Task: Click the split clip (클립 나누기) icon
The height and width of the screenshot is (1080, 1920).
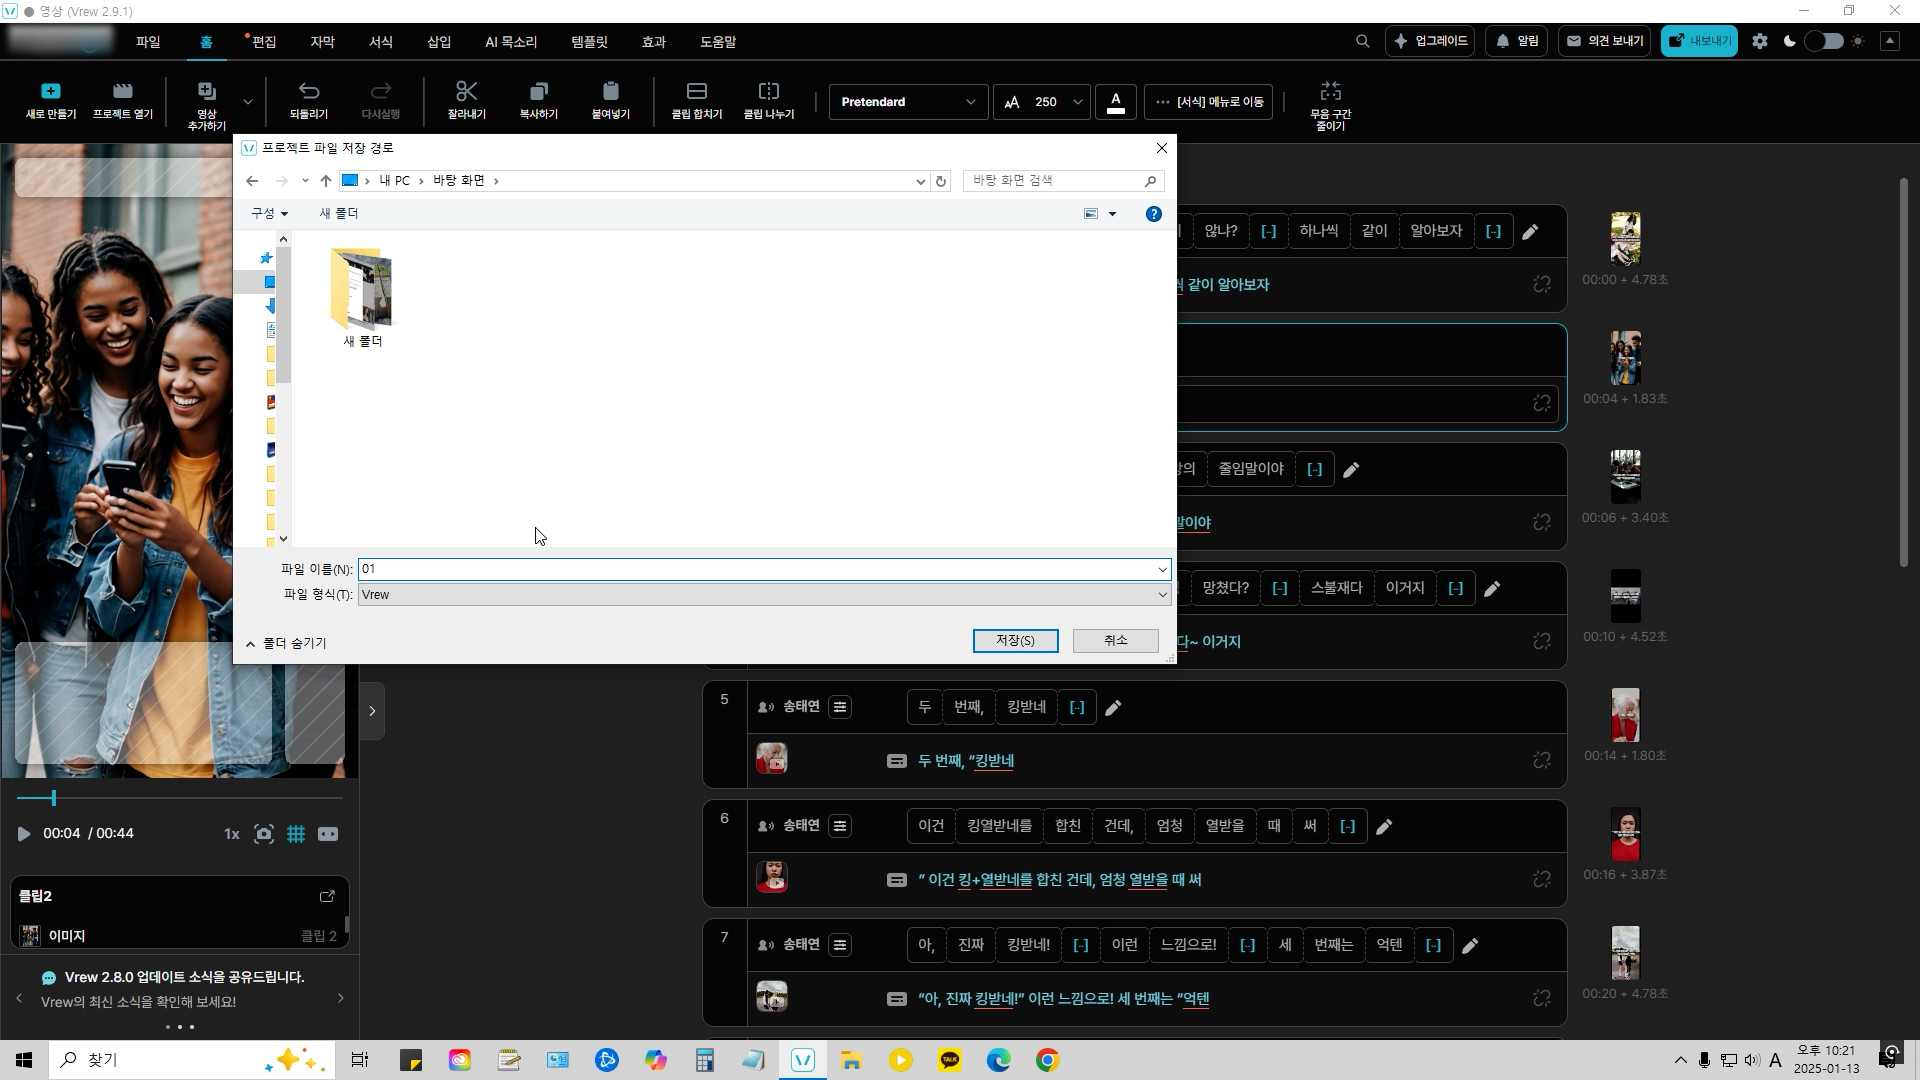Action: pyautogui.click(x=769, y=92)
